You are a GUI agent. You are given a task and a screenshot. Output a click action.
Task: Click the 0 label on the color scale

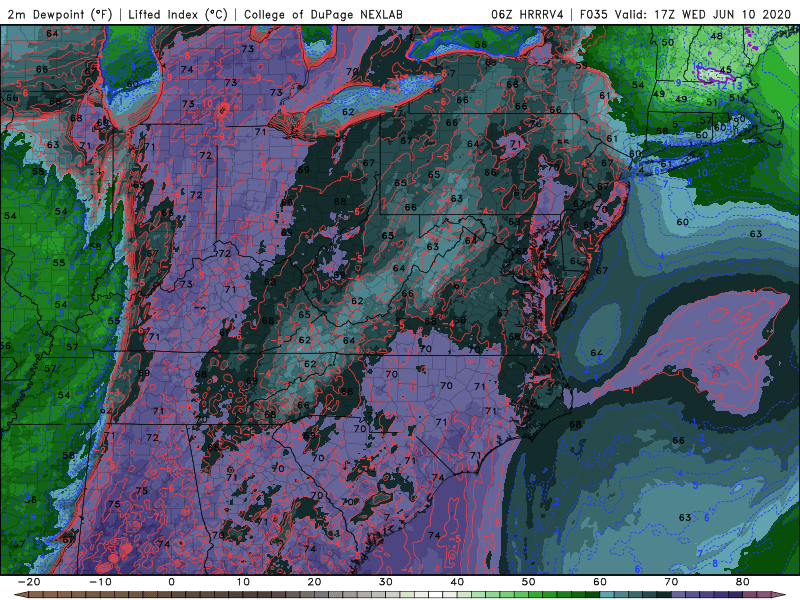tap(171, 582)
